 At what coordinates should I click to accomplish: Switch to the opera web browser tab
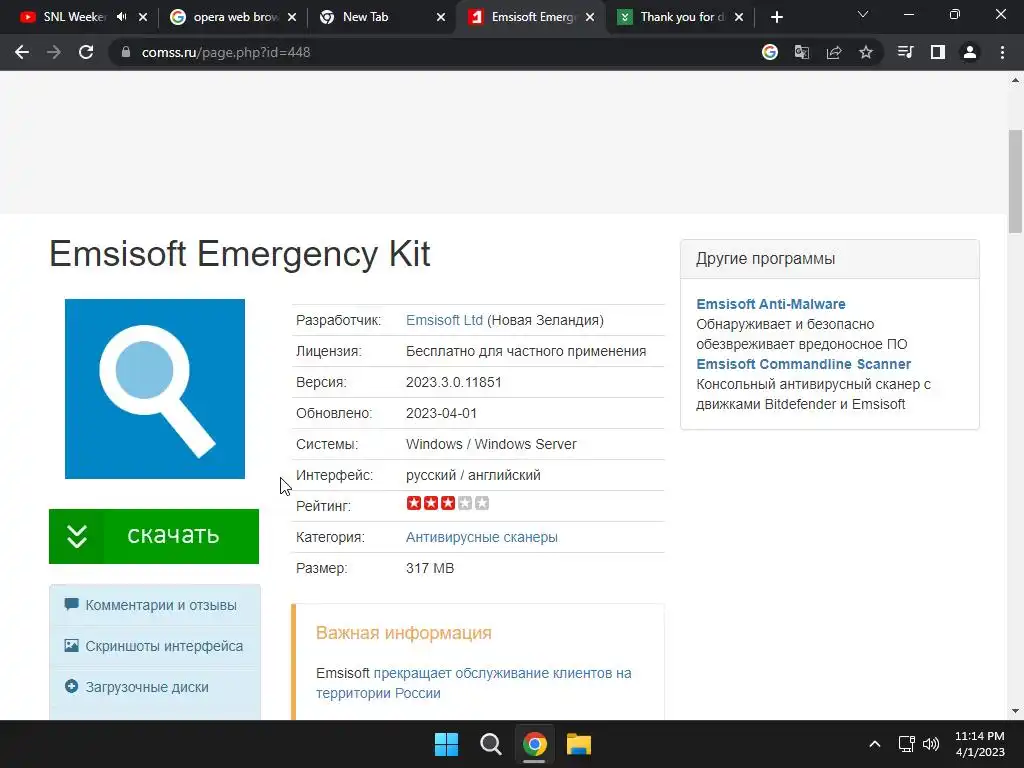[x=225, y=17]
